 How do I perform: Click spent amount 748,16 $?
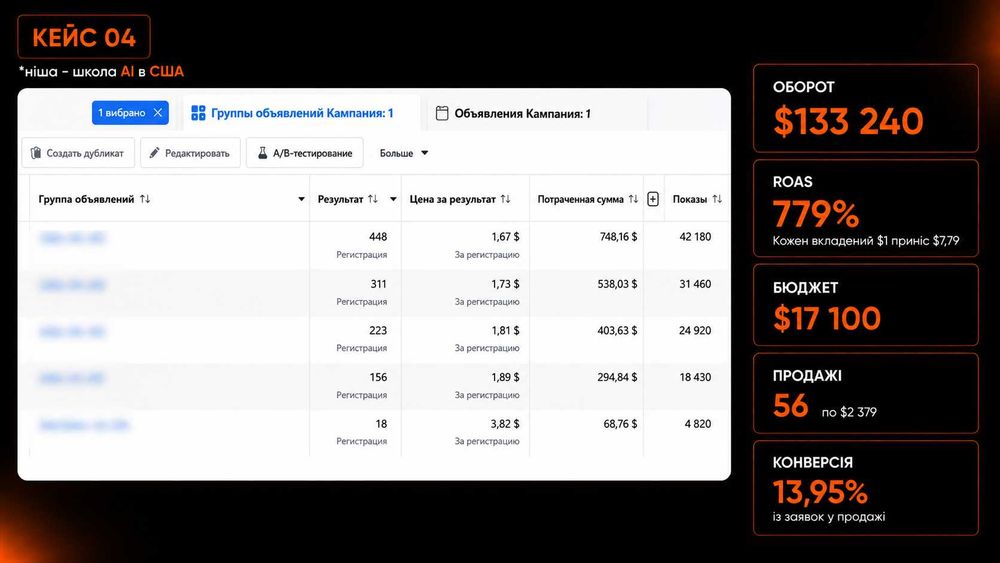click(618, 237)
